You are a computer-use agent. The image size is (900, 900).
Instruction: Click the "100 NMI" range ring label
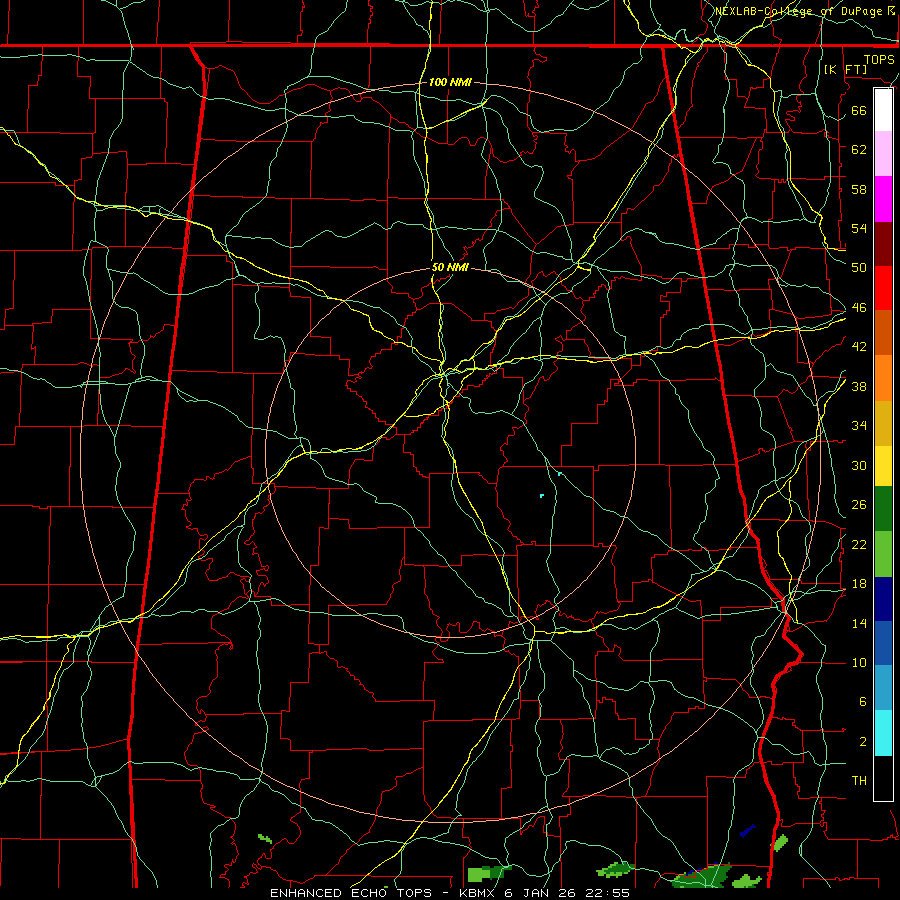click(x=450, y=82)
